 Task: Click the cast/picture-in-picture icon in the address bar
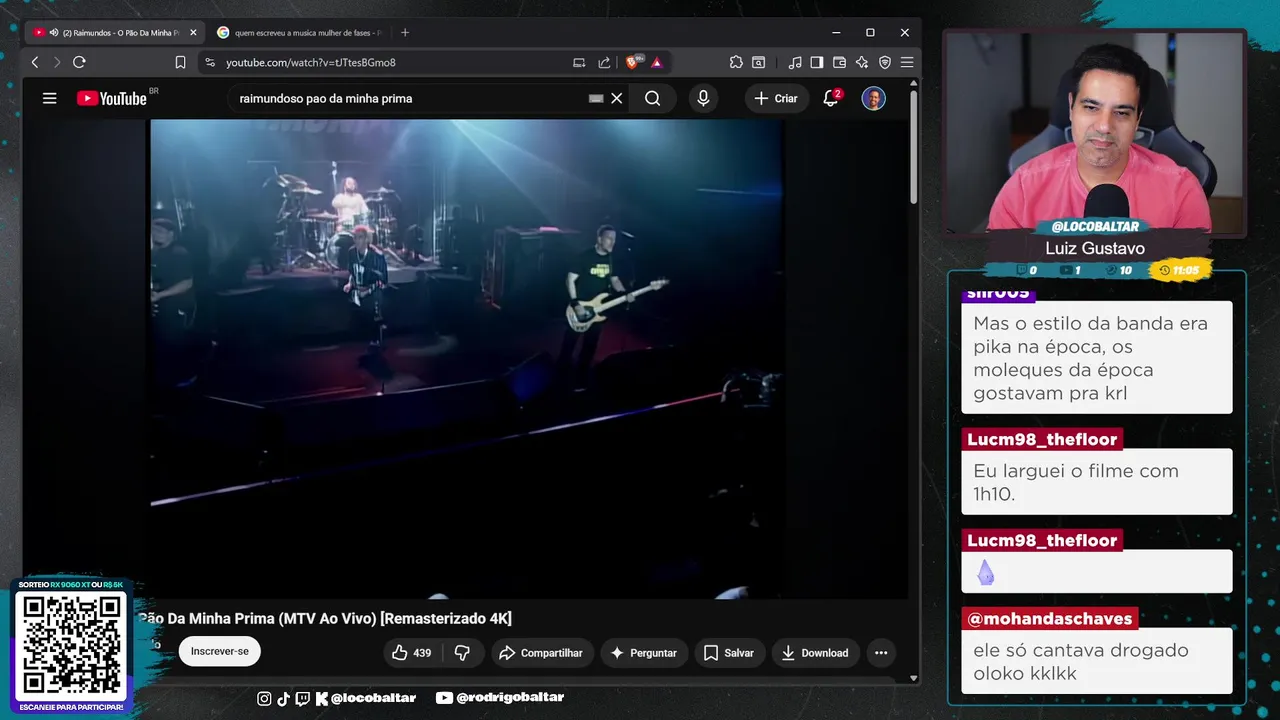[579, 62]
